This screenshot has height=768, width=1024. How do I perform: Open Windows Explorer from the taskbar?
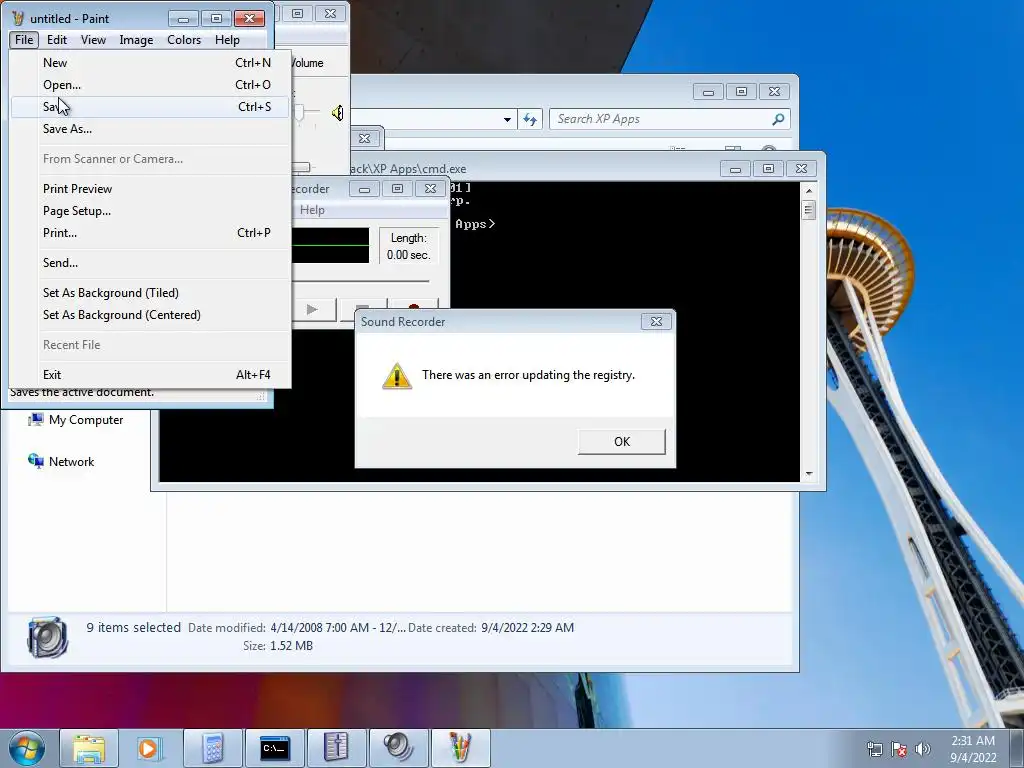(89, 748)
